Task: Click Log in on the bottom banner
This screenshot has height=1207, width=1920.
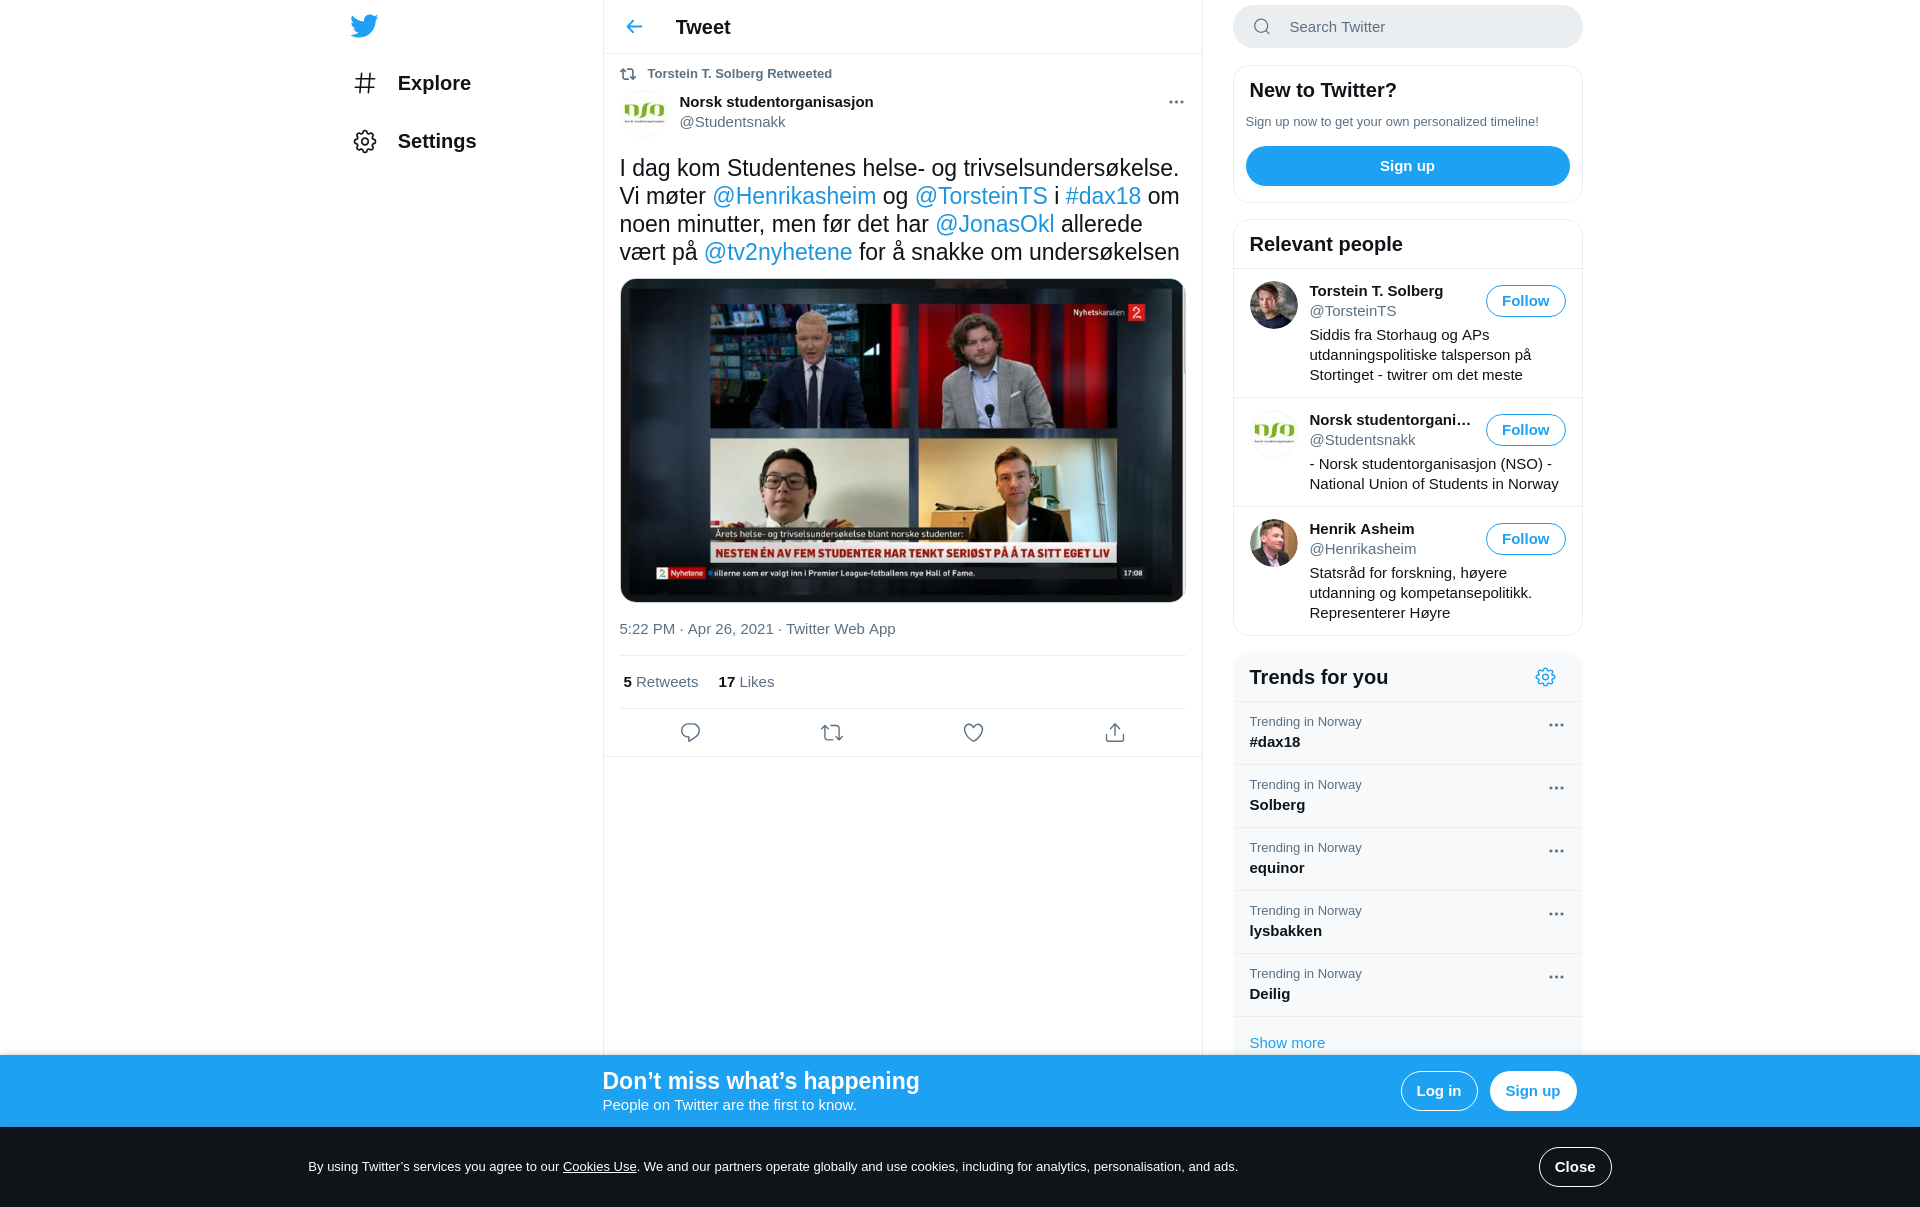Action: pos(1439,1091)
